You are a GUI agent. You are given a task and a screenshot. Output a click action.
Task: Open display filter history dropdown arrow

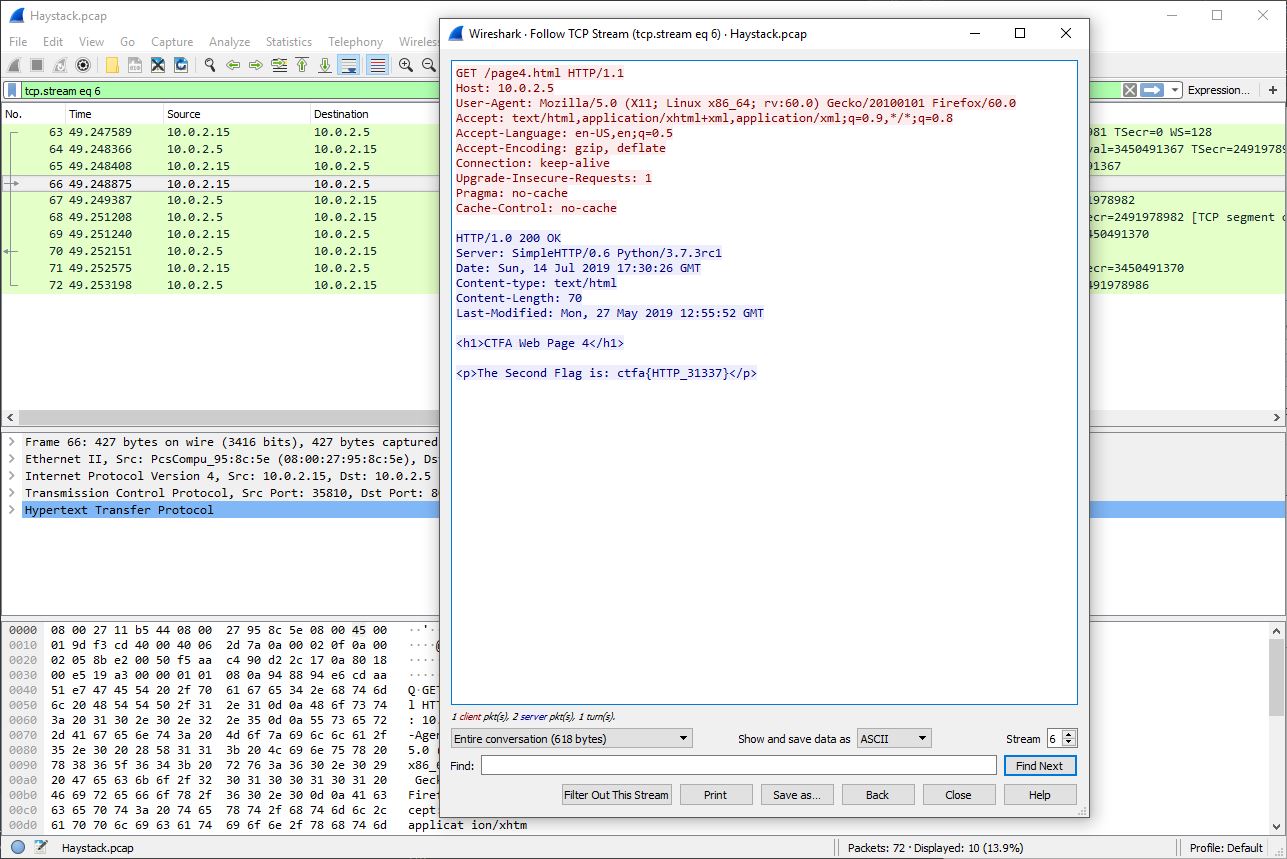coord(1174,90)
